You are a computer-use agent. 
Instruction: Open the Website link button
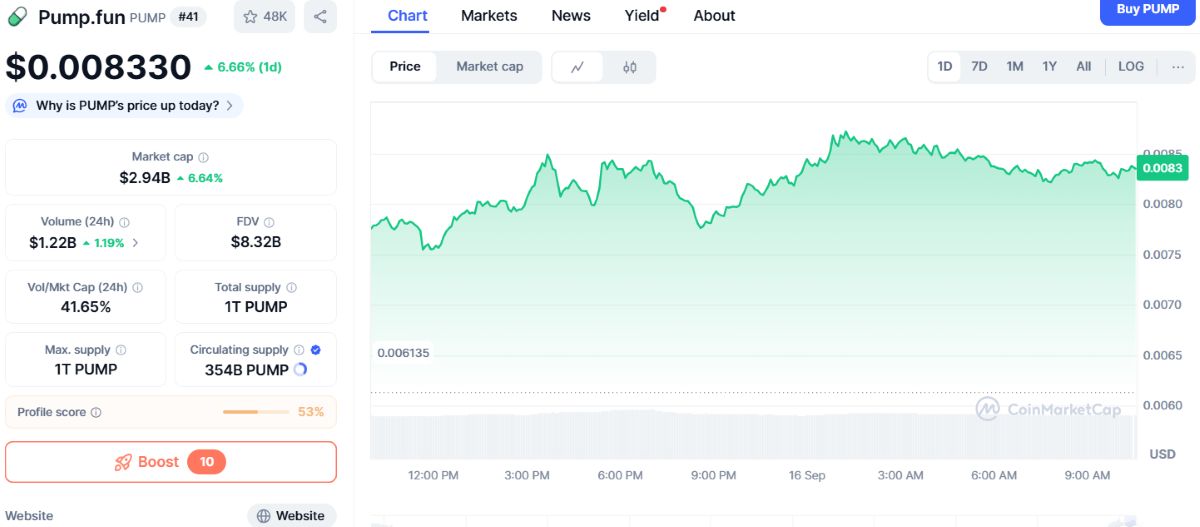click(x=291, y=516)
